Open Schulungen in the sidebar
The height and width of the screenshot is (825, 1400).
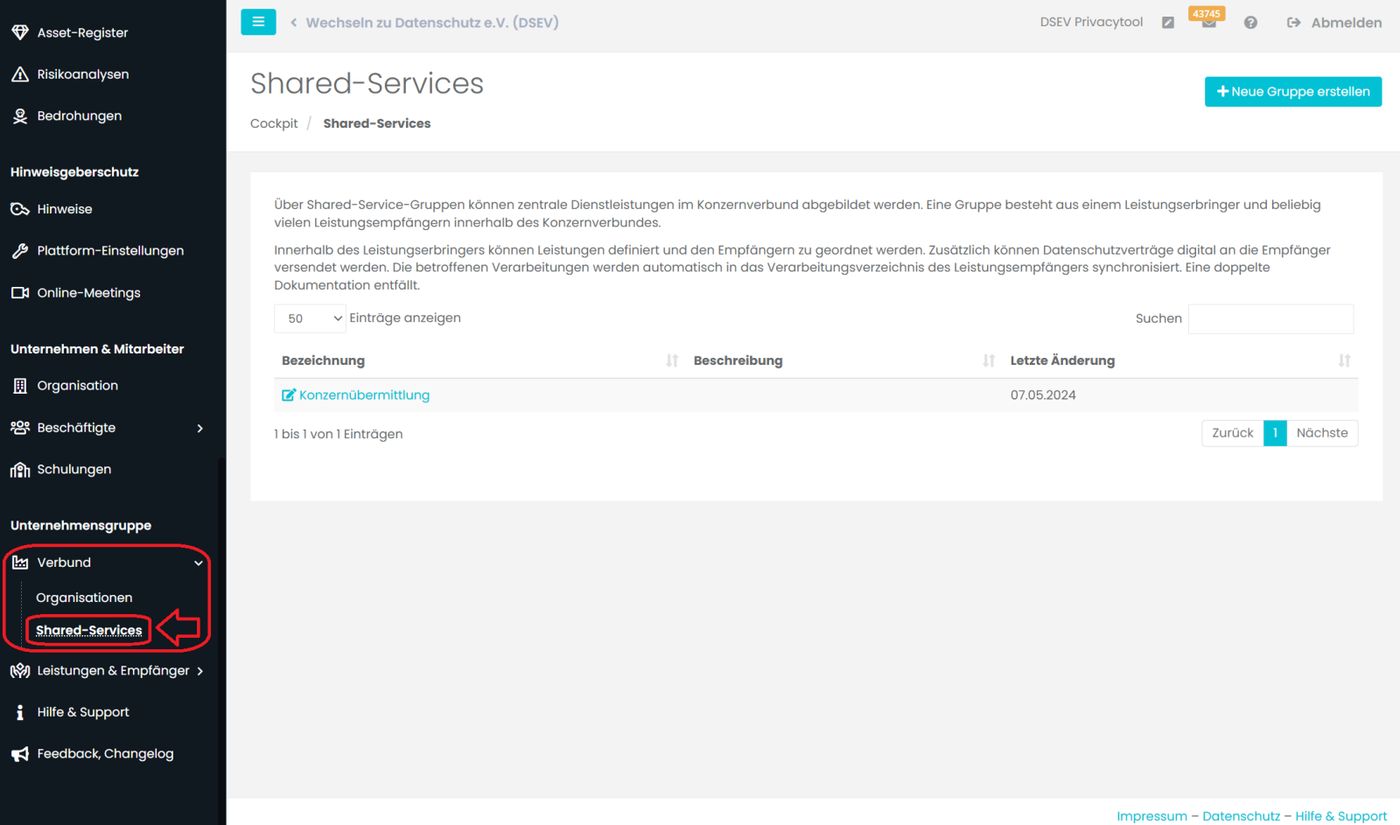coord(74,469)
